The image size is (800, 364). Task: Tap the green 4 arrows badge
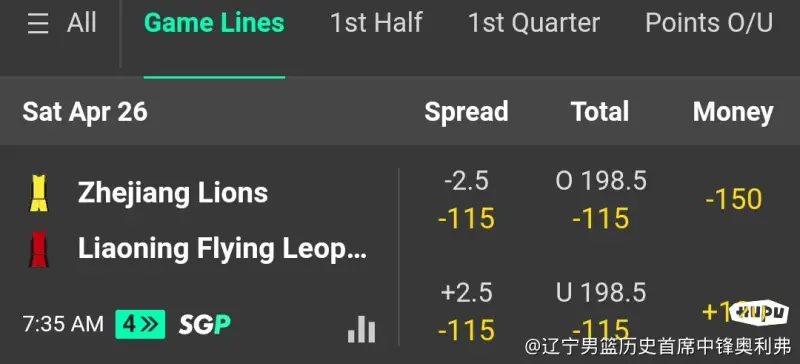pos(140,324)
